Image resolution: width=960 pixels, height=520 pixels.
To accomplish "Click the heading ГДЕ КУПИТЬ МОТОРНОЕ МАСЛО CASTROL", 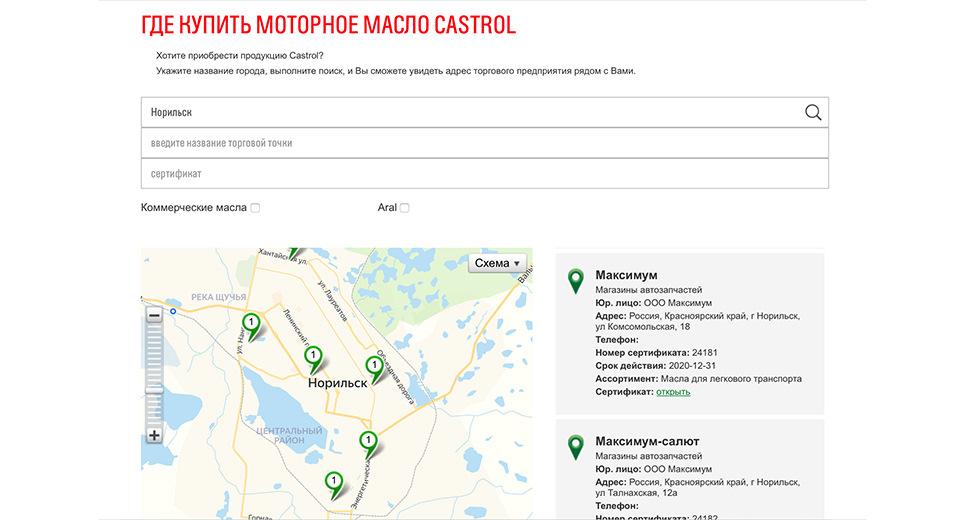I will click(328, 25).
